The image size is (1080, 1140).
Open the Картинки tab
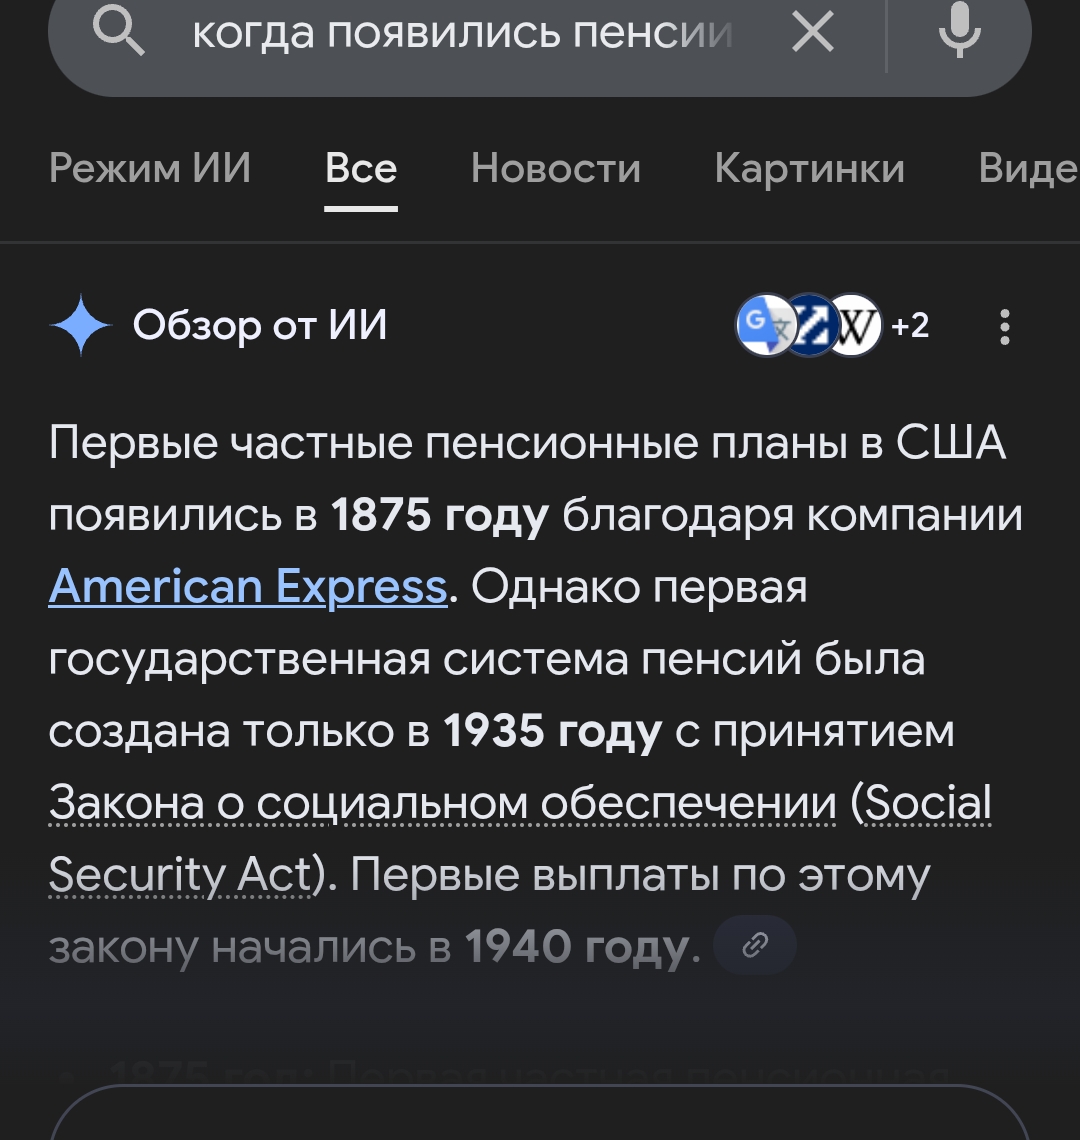809,168
